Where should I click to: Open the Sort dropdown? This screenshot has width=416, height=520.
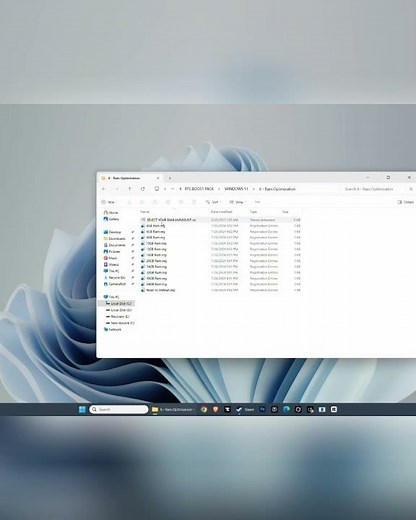click(213, 202)
